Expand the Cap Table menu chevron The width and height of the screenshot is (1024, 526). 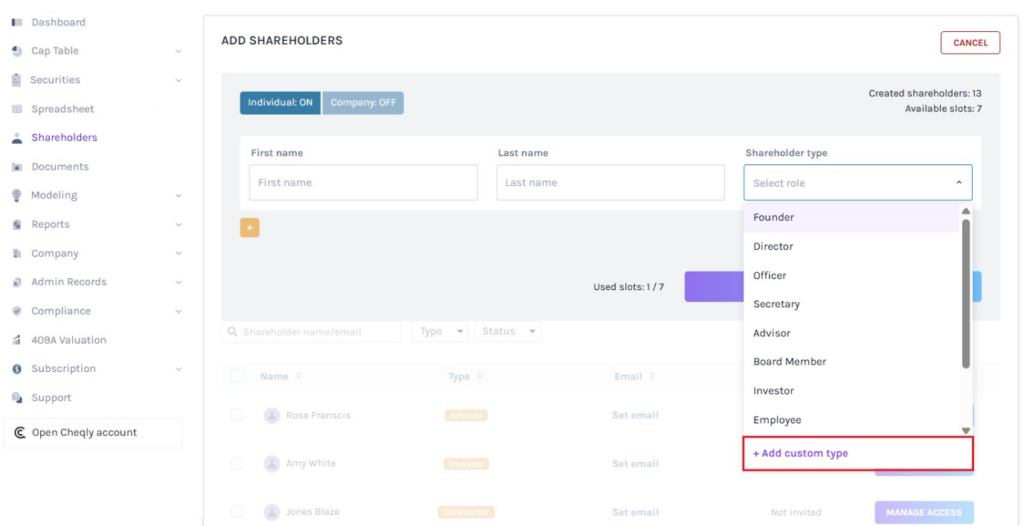[178, 51]
